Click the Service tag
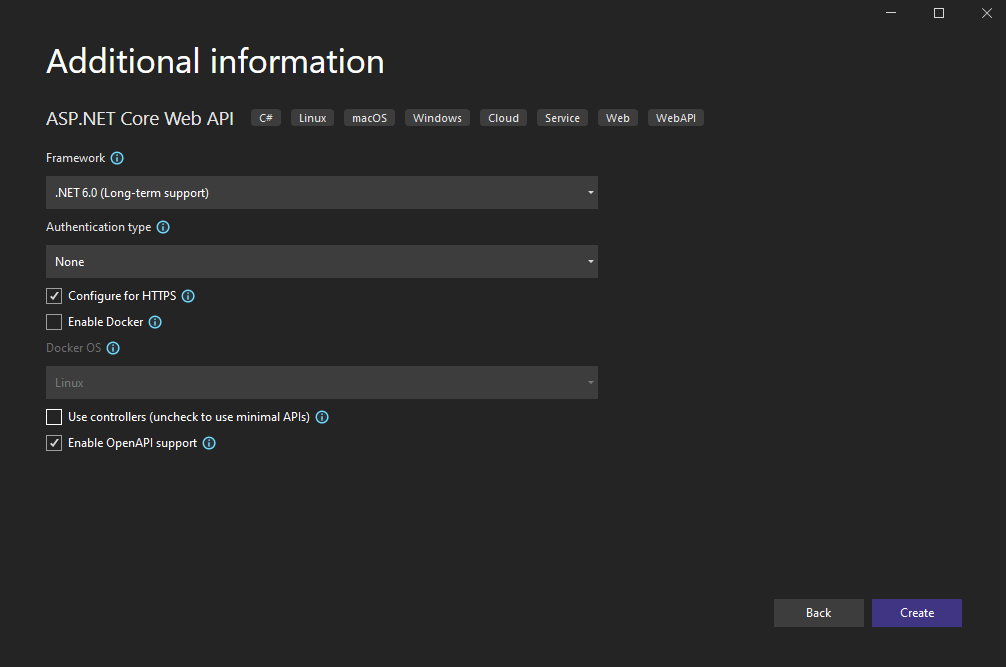1006x667 pixels. pyautogui.click(x=563, y=118)
